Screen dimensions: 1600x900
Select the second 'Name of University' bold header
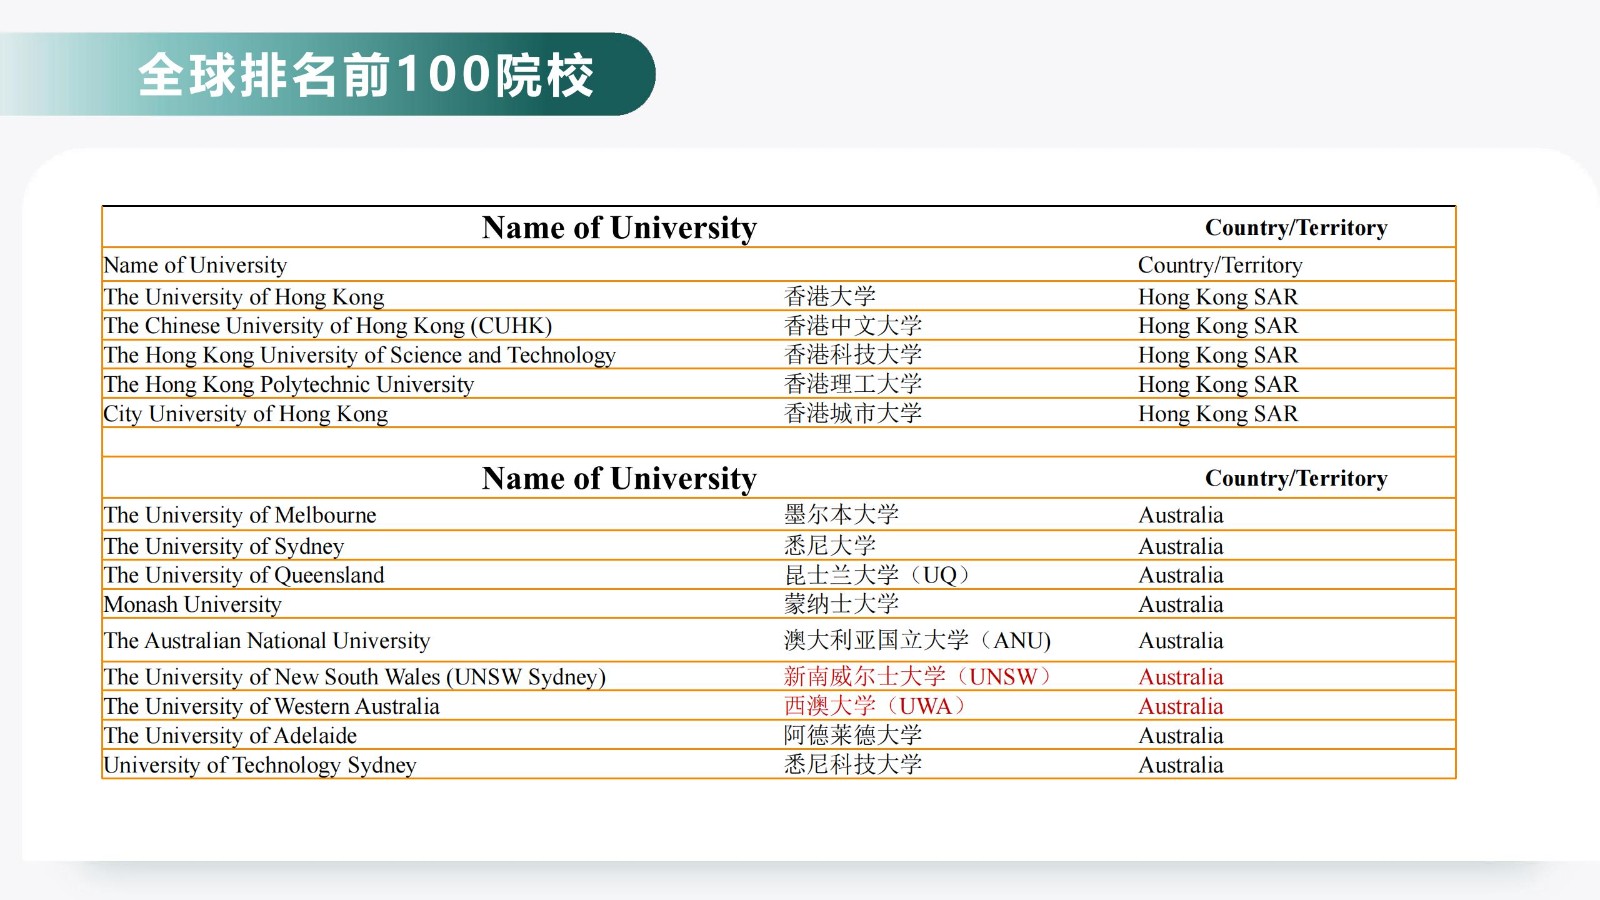619,479
